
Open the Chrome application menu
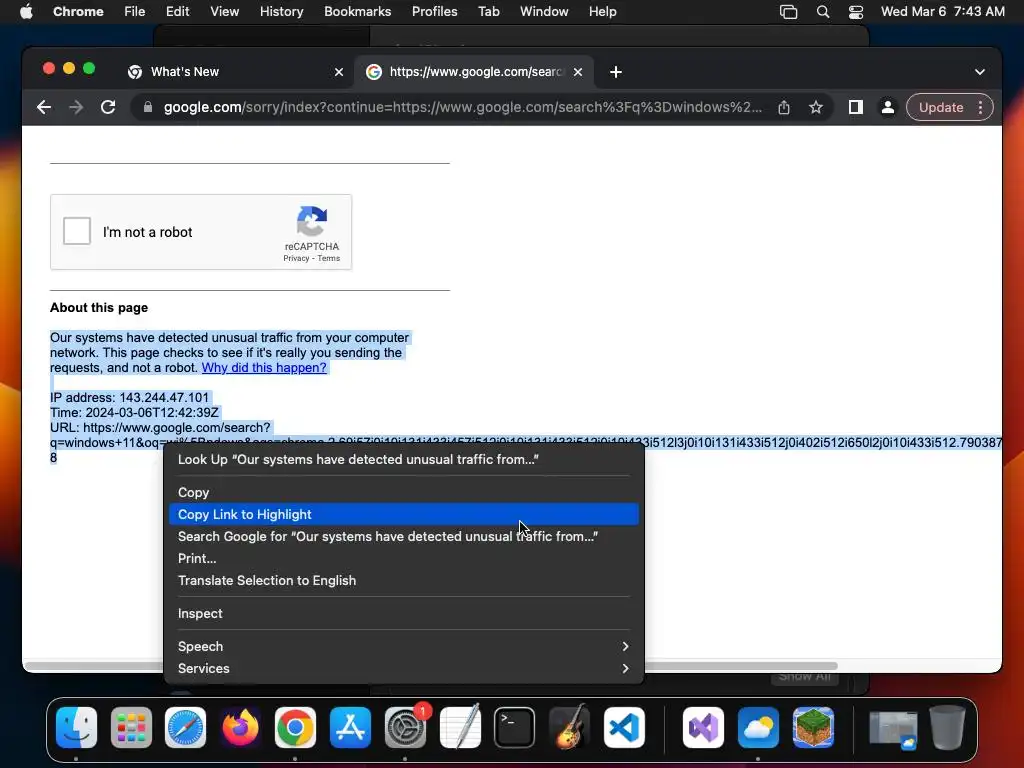point(78,11)
